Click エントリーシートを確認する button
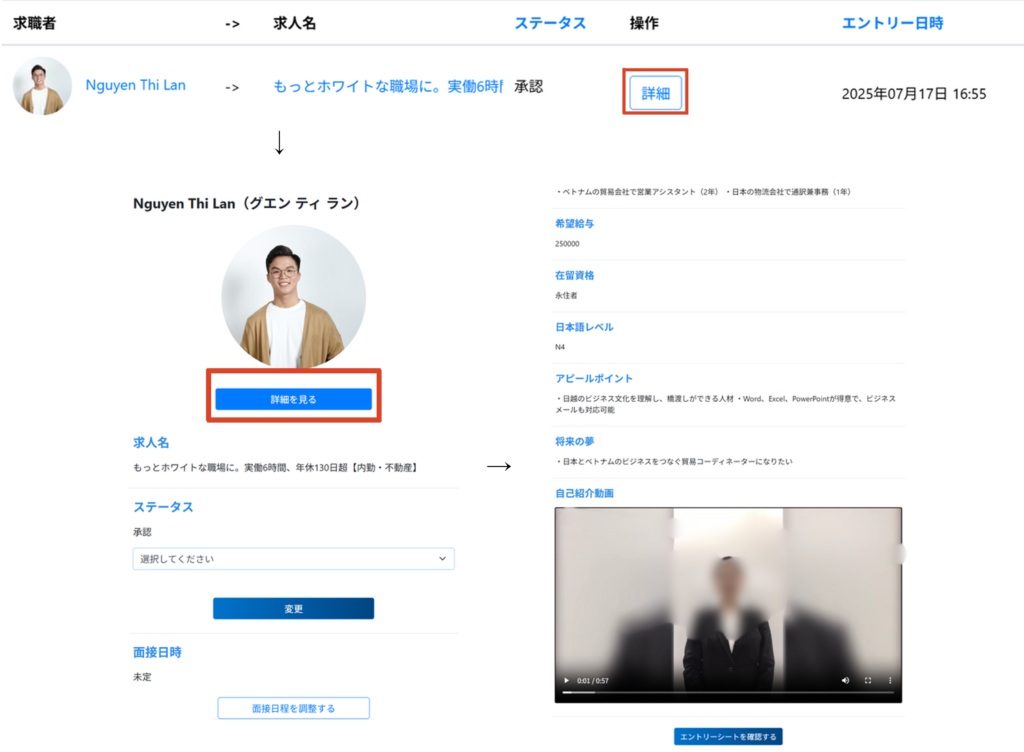Screen dimensions: 1024x752 (x=728, y=737)
